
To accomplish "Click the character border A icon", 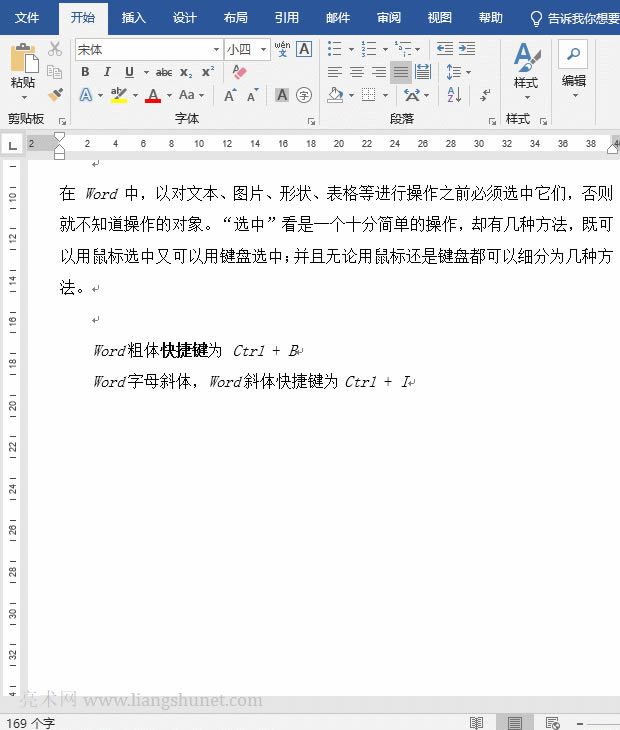I will tap(304, 48).
